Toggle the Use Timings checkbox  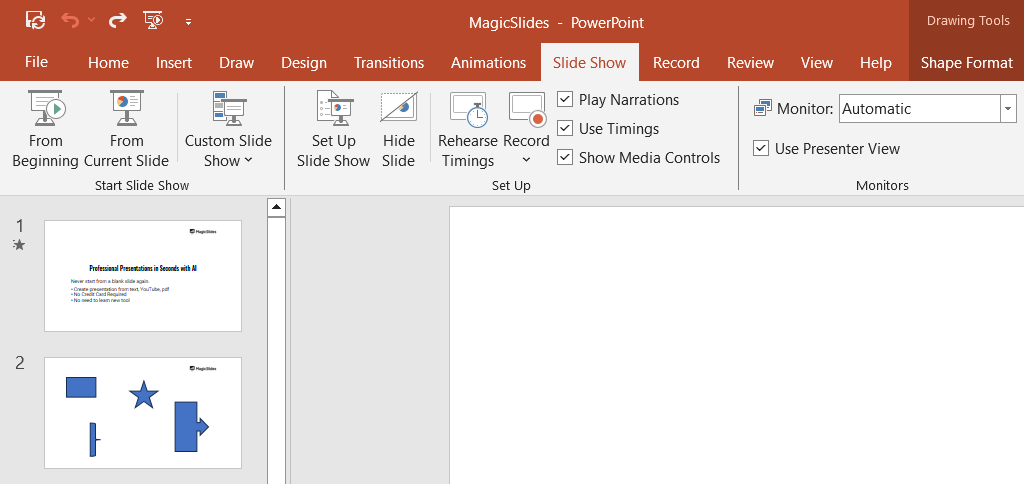pyautogui.click(x=565, y=129)
